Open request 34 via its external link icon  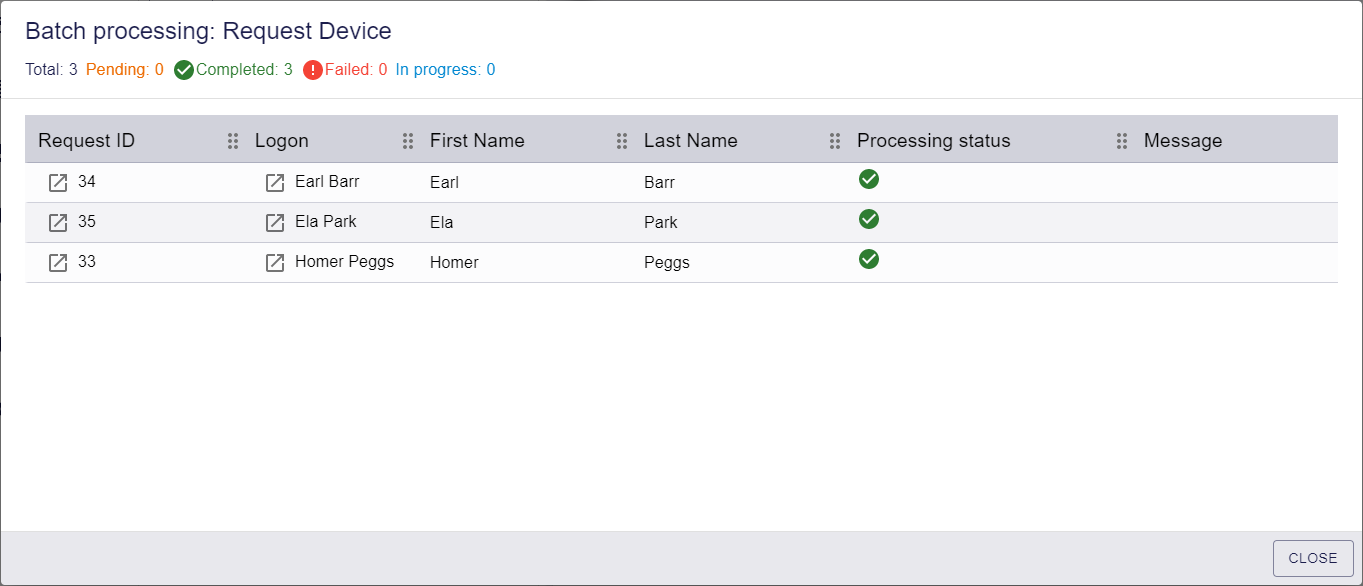(58, 183)
